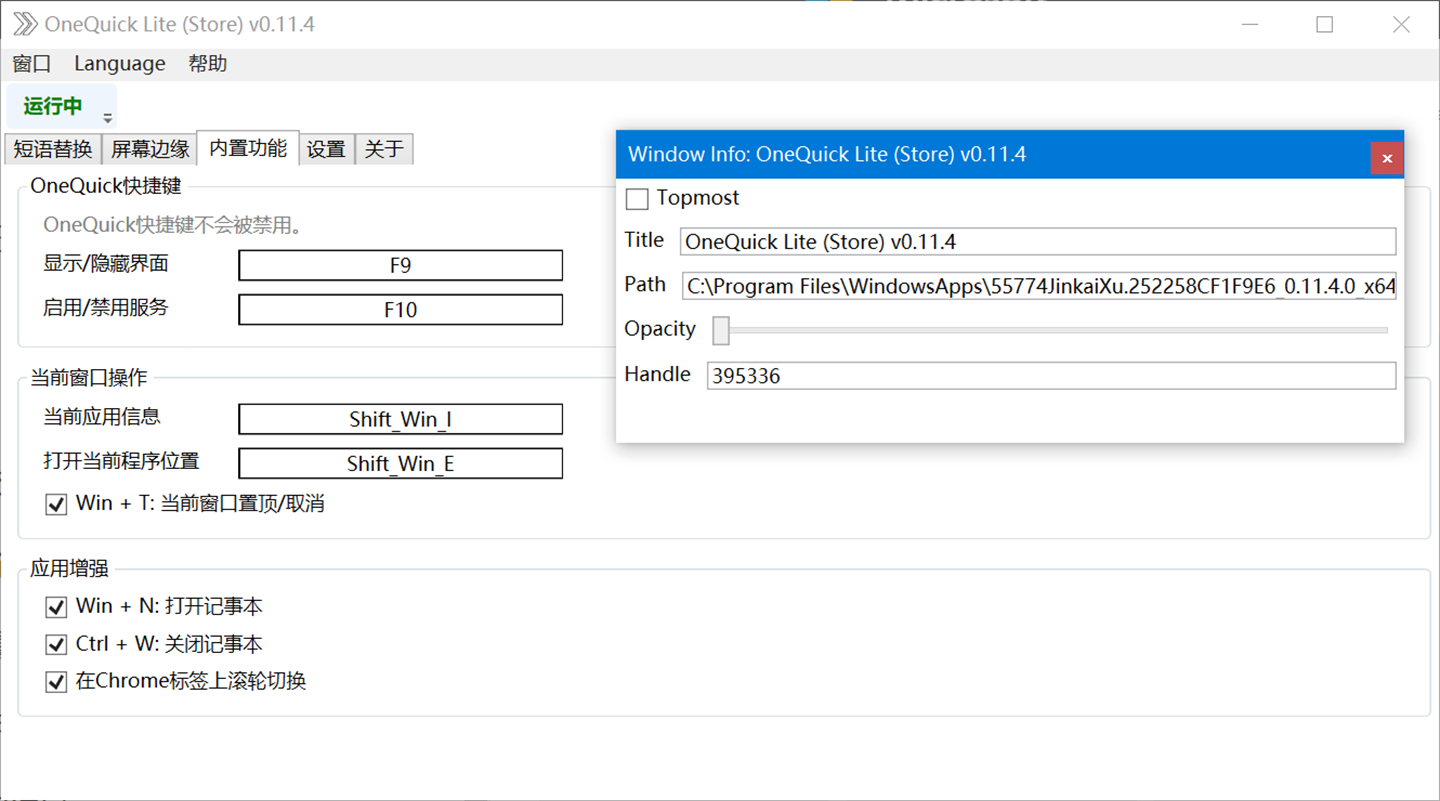
Task: Uncheck Ctrl + W close notepad option
Action: (56, 645)
